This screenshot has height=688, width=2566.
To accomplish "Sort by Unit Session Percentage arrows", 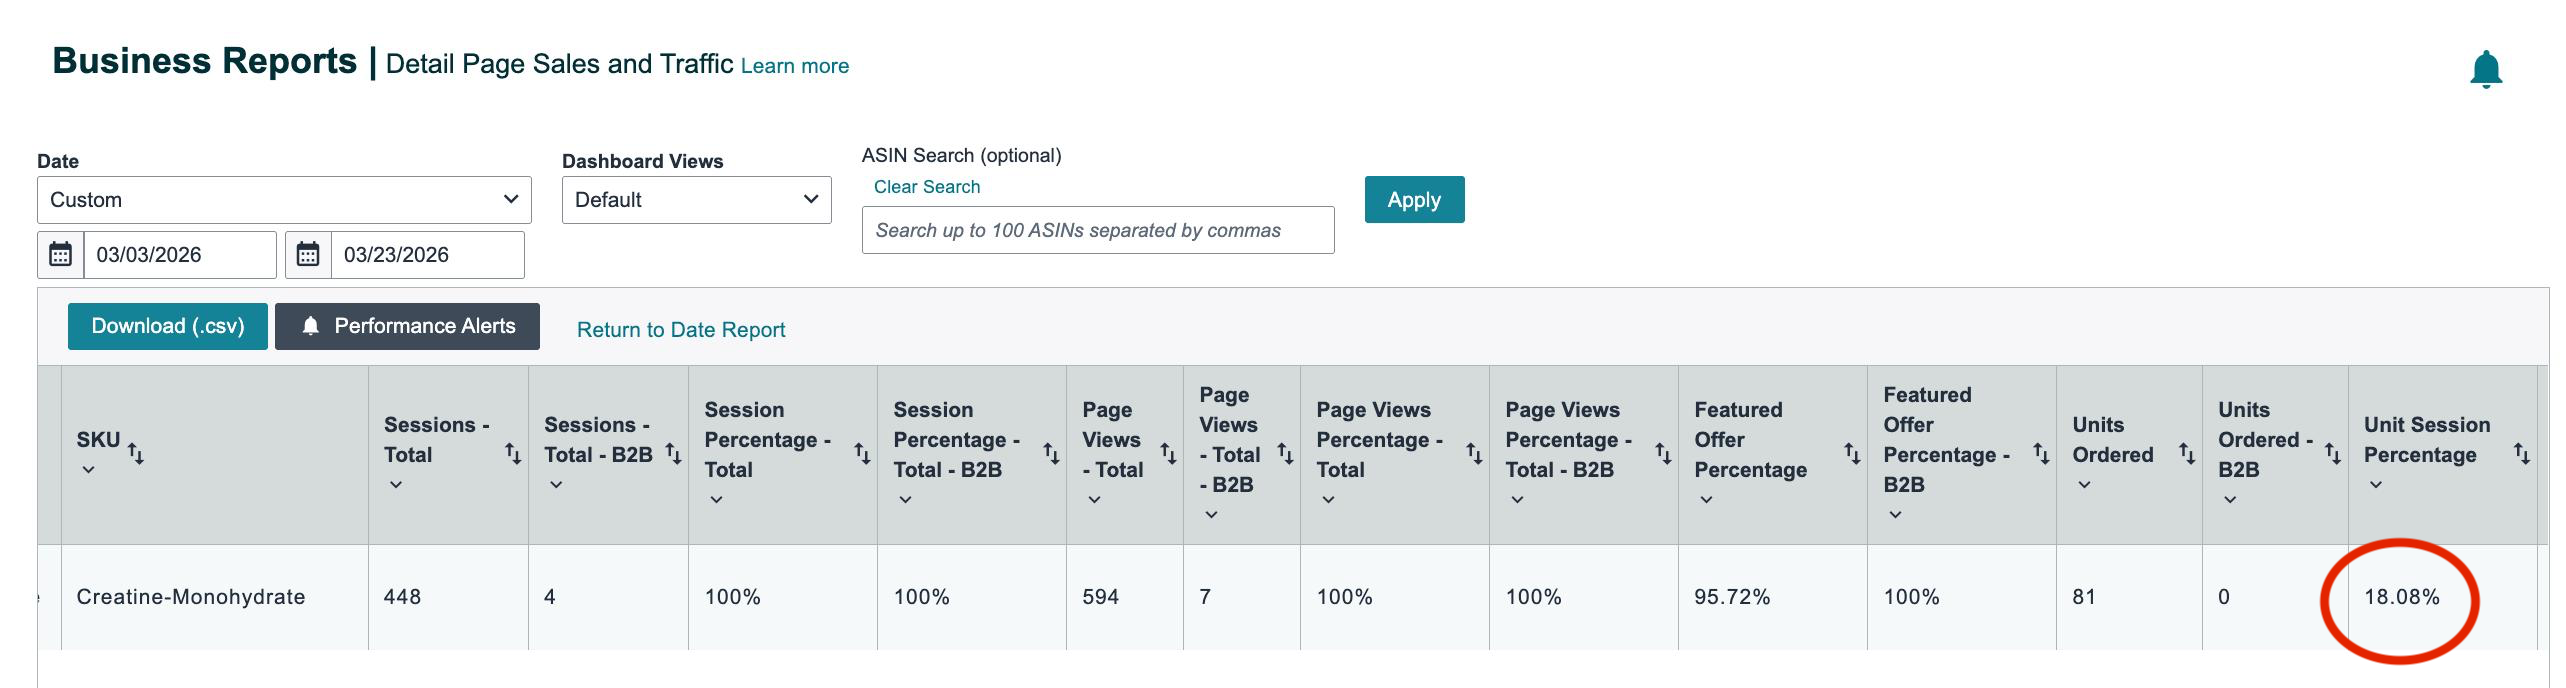I will tap(2522, 454).
